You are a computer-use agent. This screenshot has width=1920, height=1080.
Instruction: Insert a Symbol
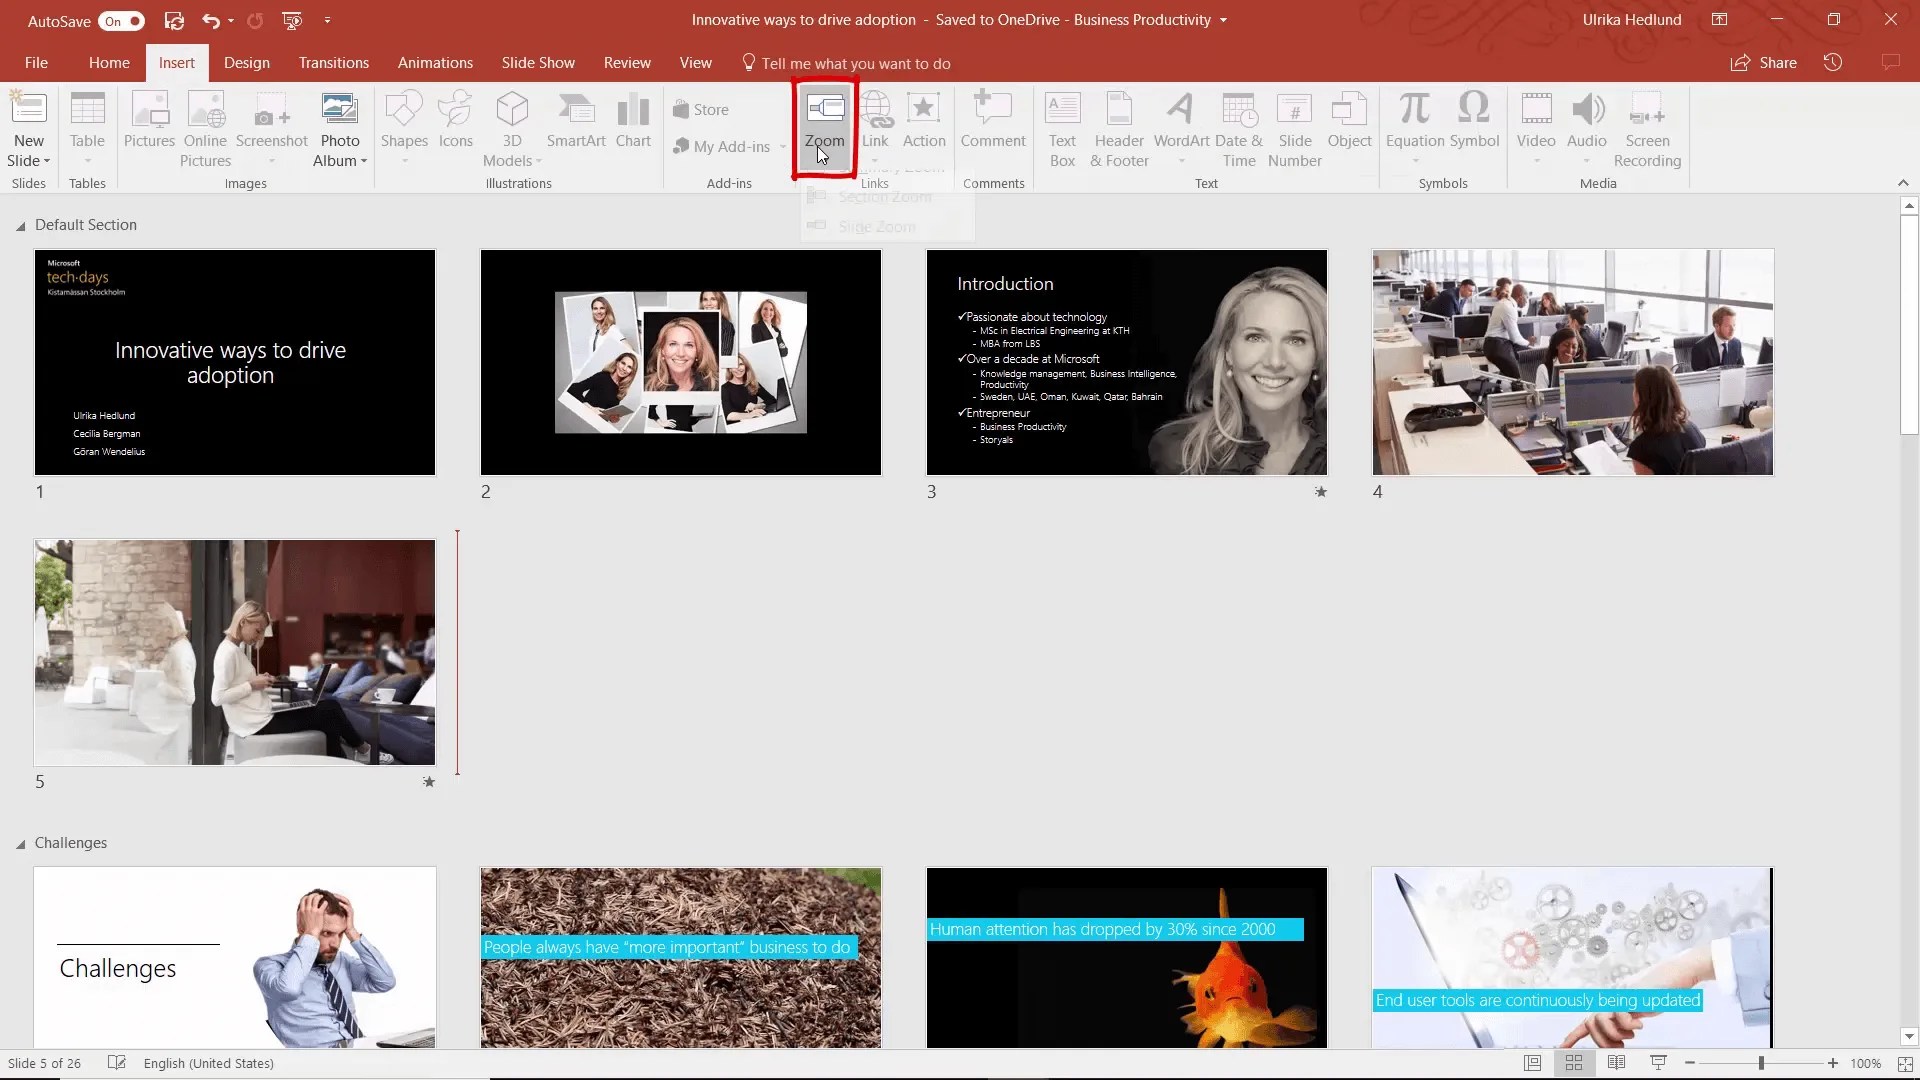[x=1474, y=122]
